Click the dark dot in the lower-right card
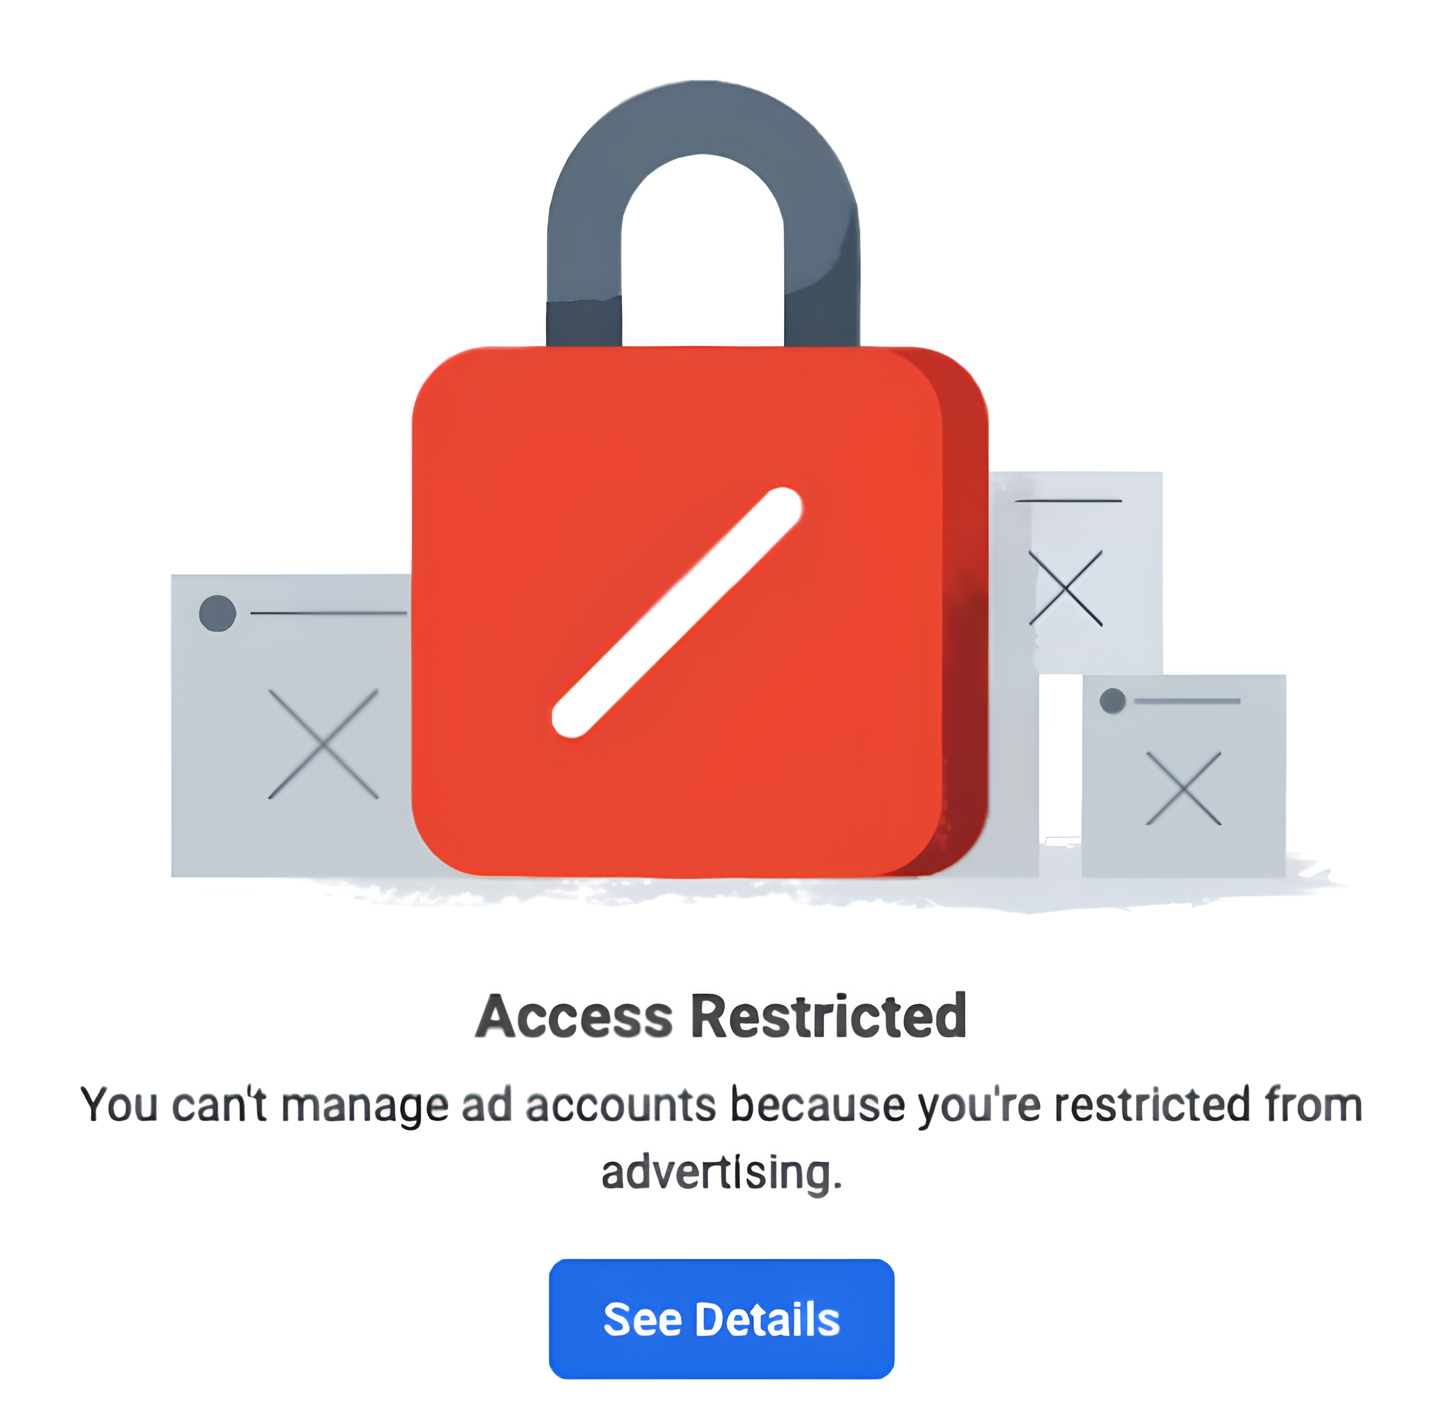This screenshot has width=1444, height=1408. click(1112, 701)
